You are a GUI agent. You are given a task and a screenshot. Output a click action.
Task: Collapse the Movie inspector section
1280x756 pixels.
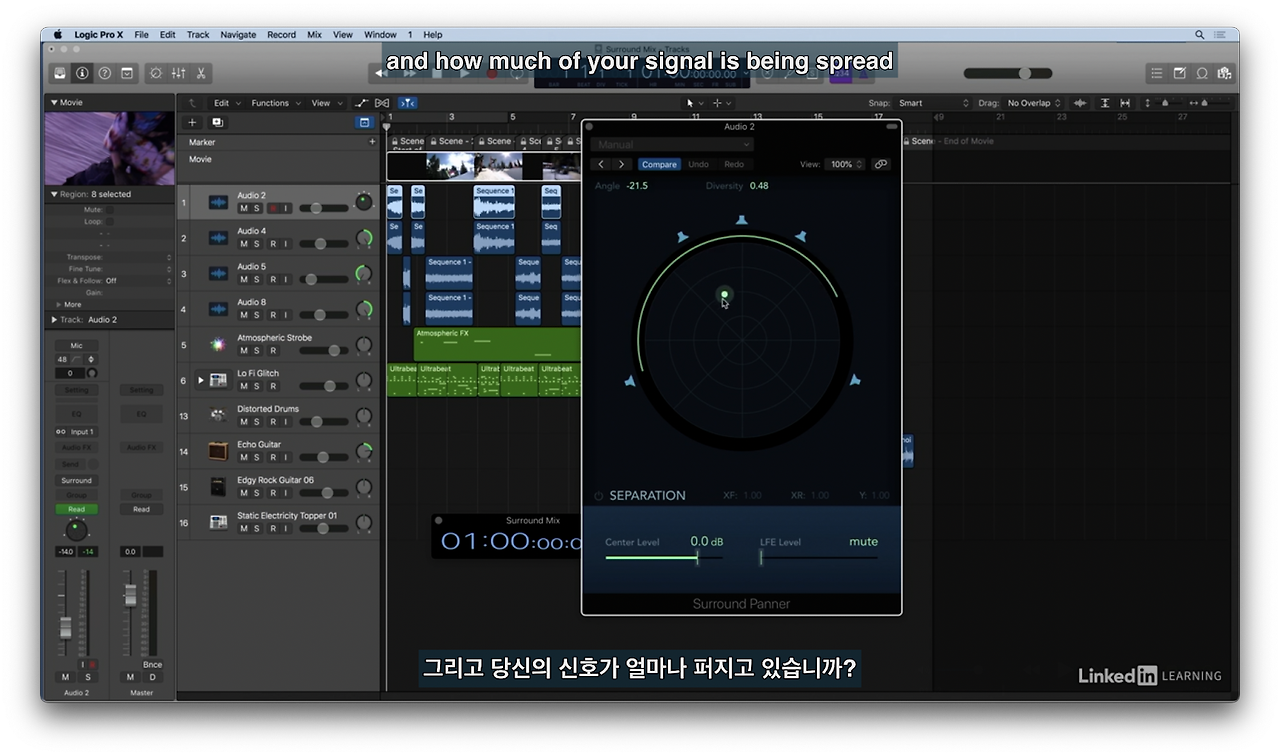tap(54, 102)
